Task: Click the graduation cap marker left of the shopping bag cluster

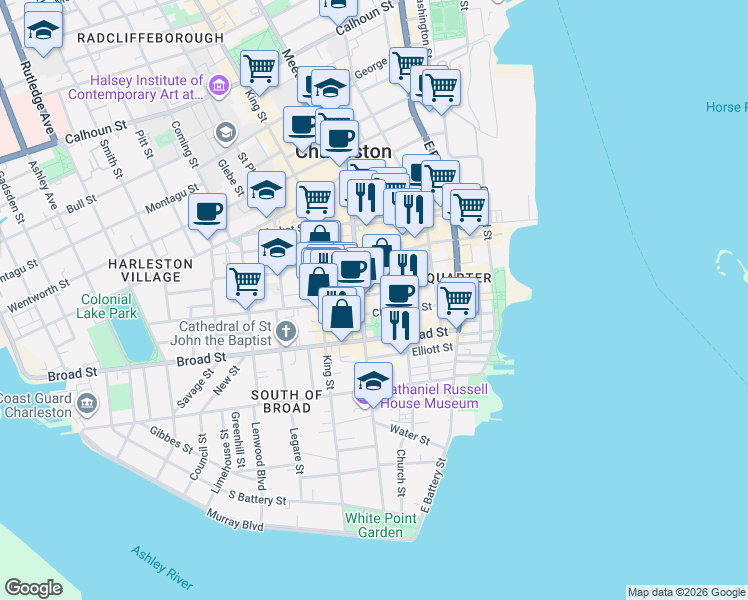Action: 277,248
